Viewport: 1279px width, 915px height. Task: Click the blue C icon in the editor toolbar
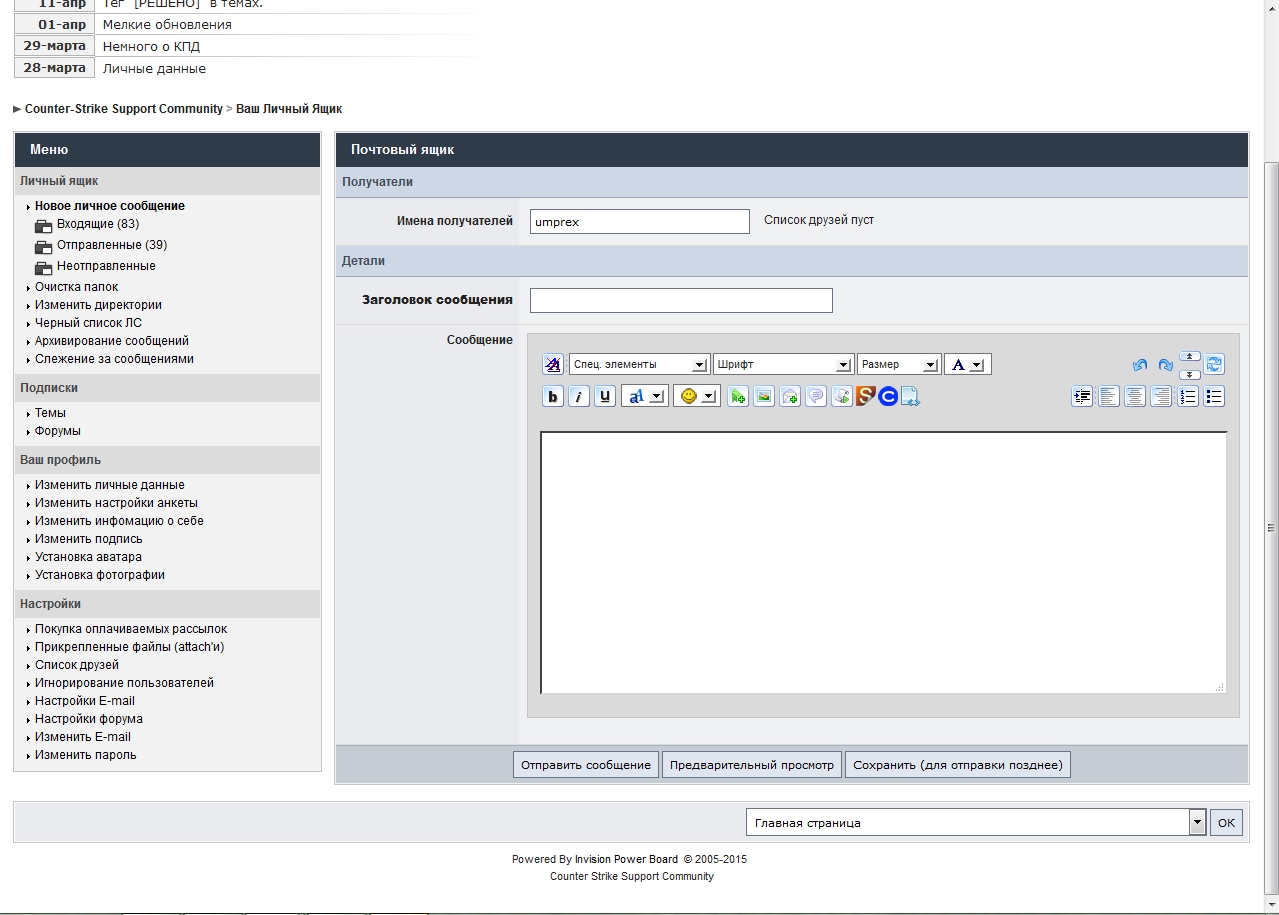[x=888, y=397]
